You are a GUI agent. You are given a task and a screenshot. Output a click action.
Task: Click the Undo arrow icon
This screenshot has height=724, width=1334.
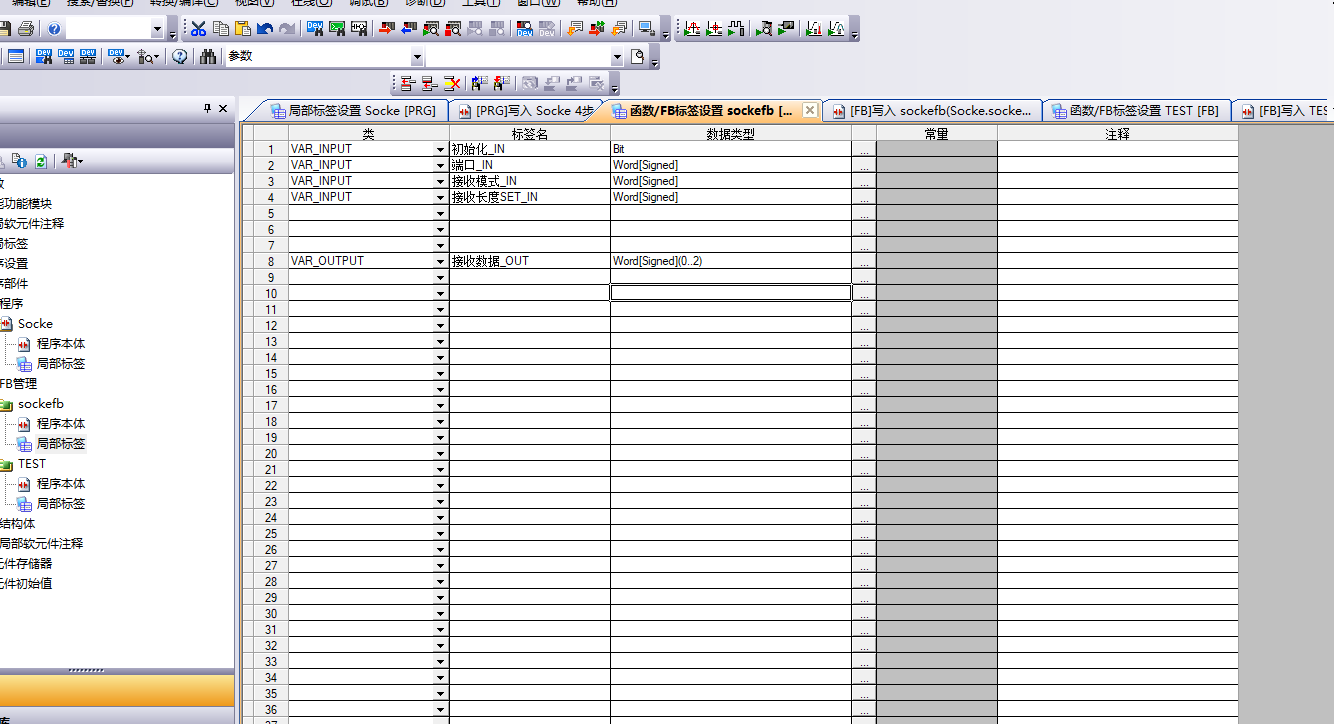click(x=265, y=29)
